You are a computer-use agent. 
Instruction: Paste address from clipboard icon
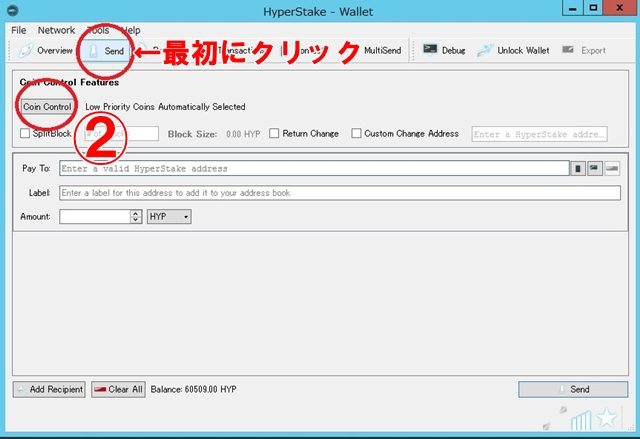click(x=595, y=169)
